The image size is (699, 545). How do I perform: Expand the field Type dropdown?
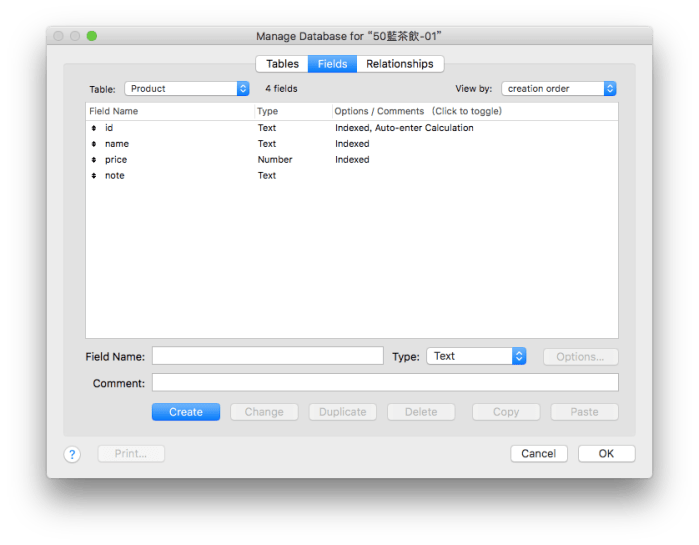click(475, 356)
